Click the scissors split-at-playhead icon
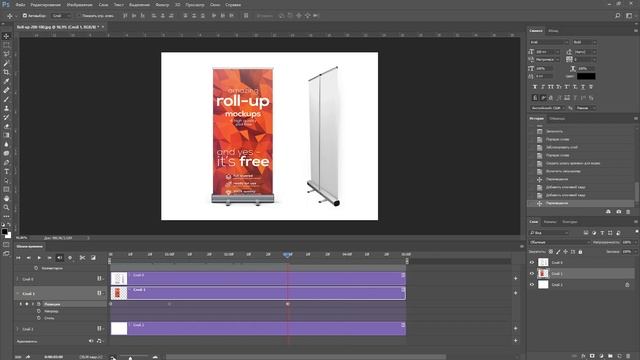This screenshot has height=360, width=640. 82,258
